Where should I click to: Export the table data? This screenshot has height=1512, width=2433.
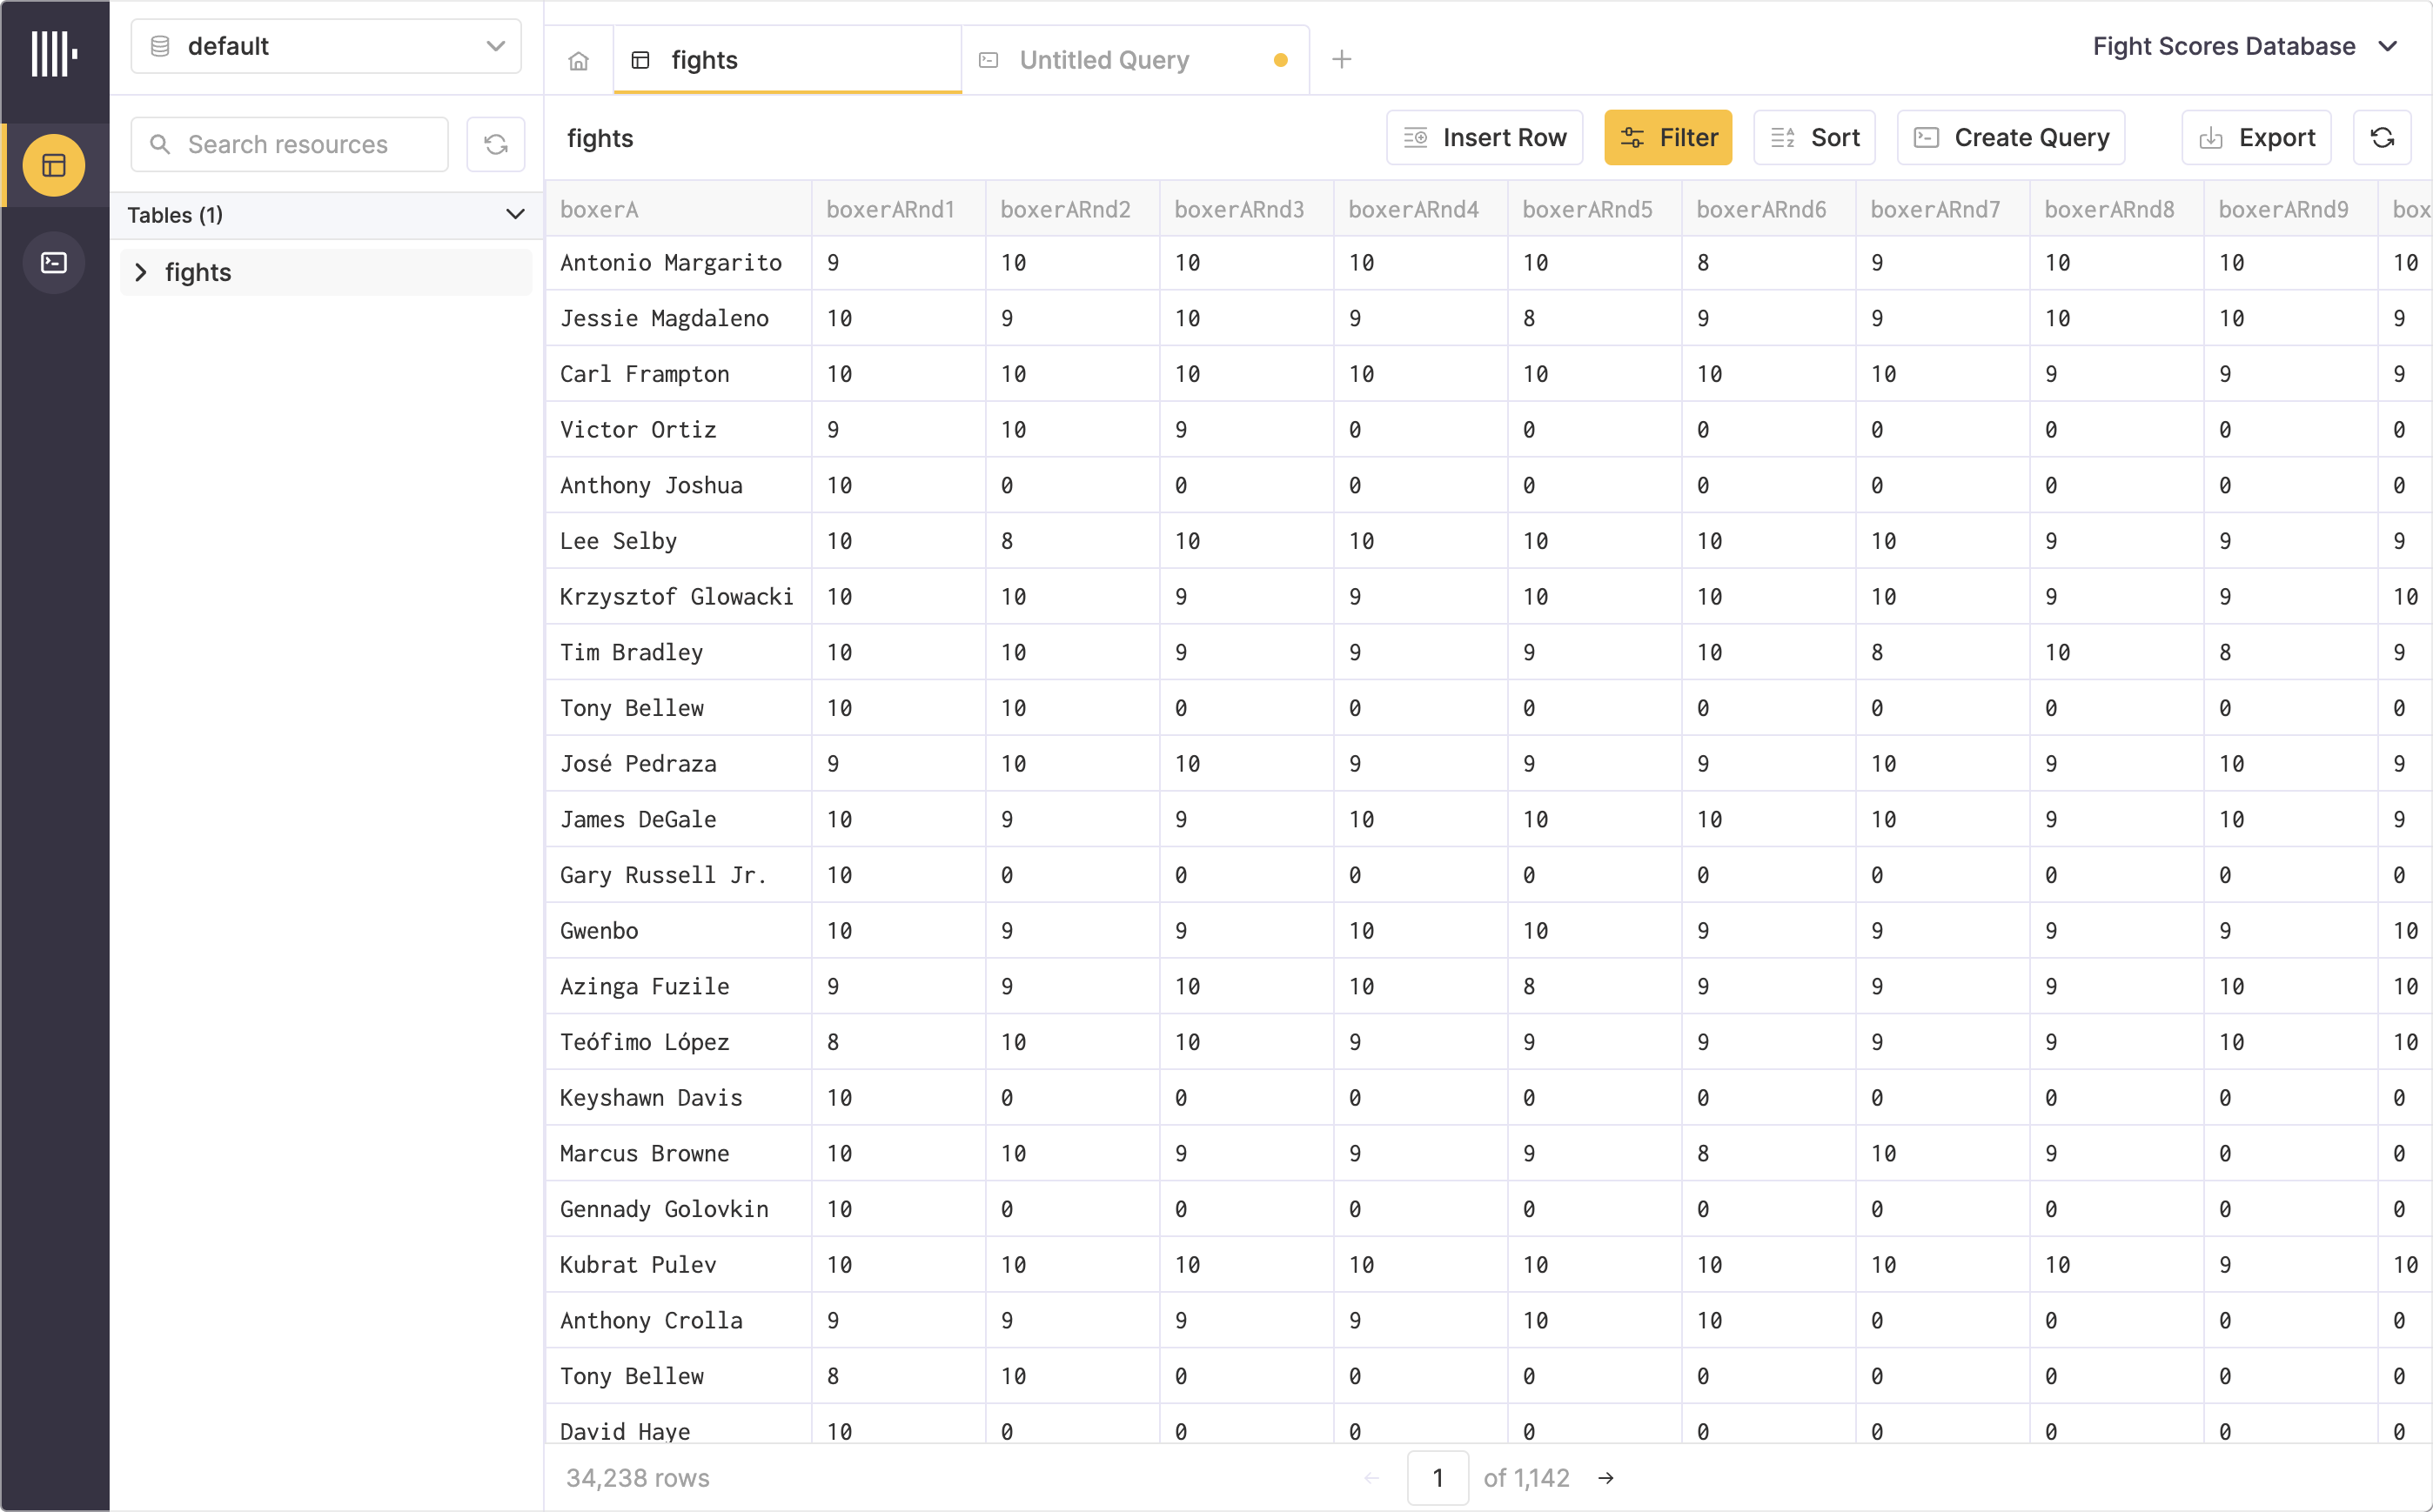[x=2257, y=138]
